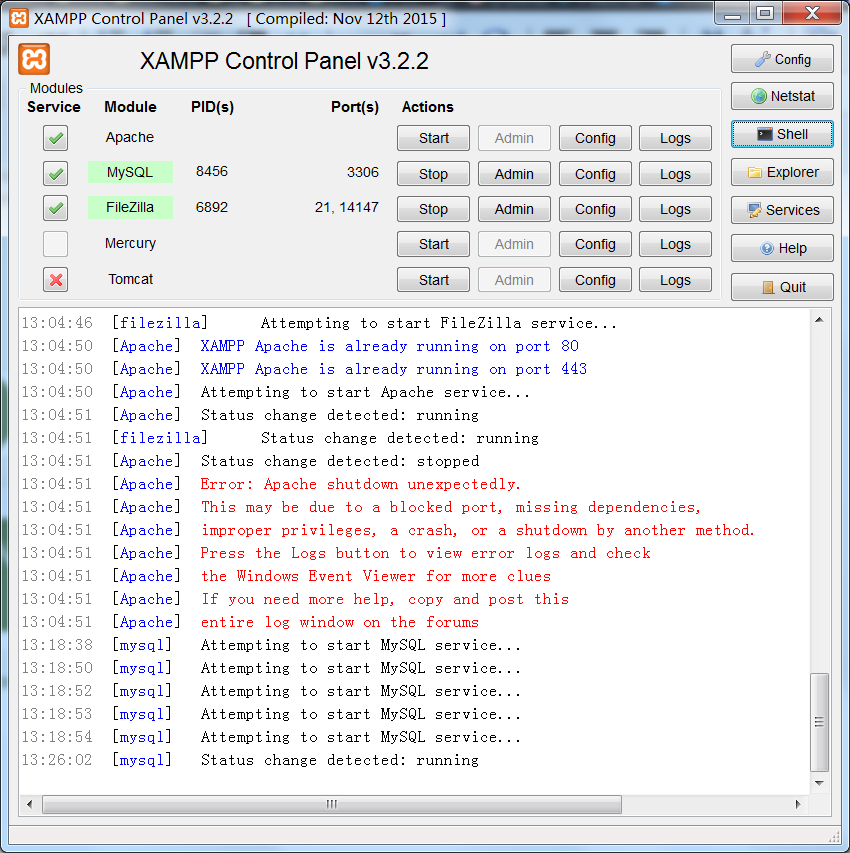Launch Netstat with the globe icon
850x853 pixels.
tap(782, 96)
